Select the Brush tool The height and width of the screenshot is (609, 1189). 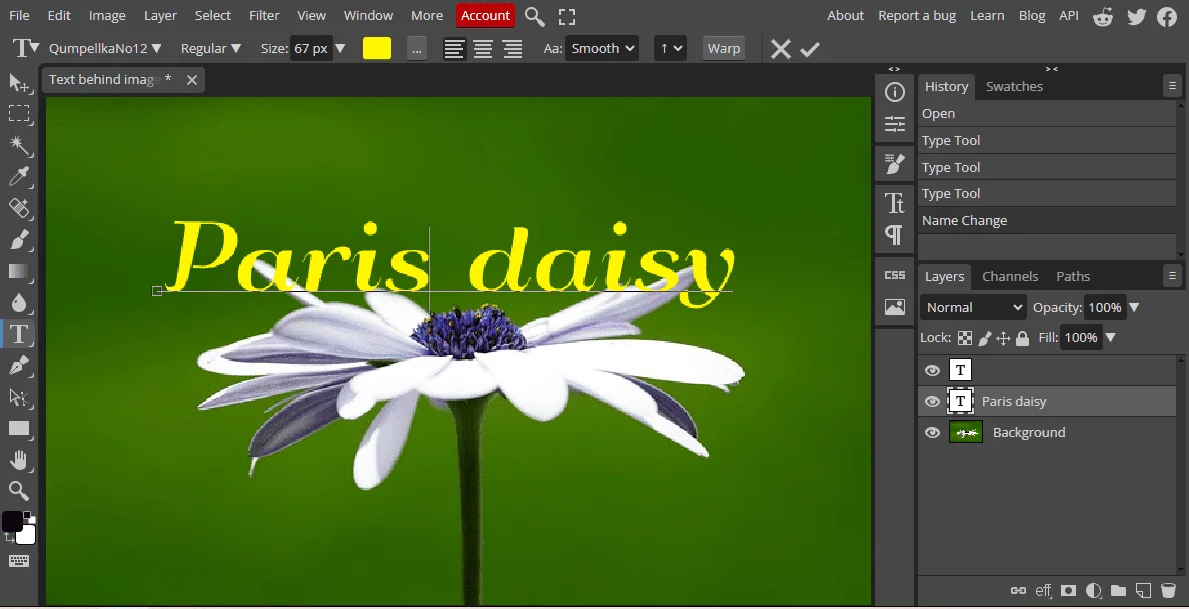19,240
